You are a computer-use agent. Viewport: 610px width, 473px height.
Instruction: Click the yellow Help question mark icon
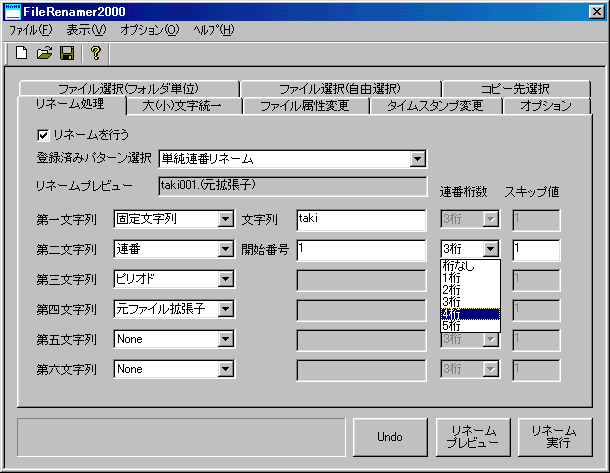pyautogui.click(x=96, y=53)
